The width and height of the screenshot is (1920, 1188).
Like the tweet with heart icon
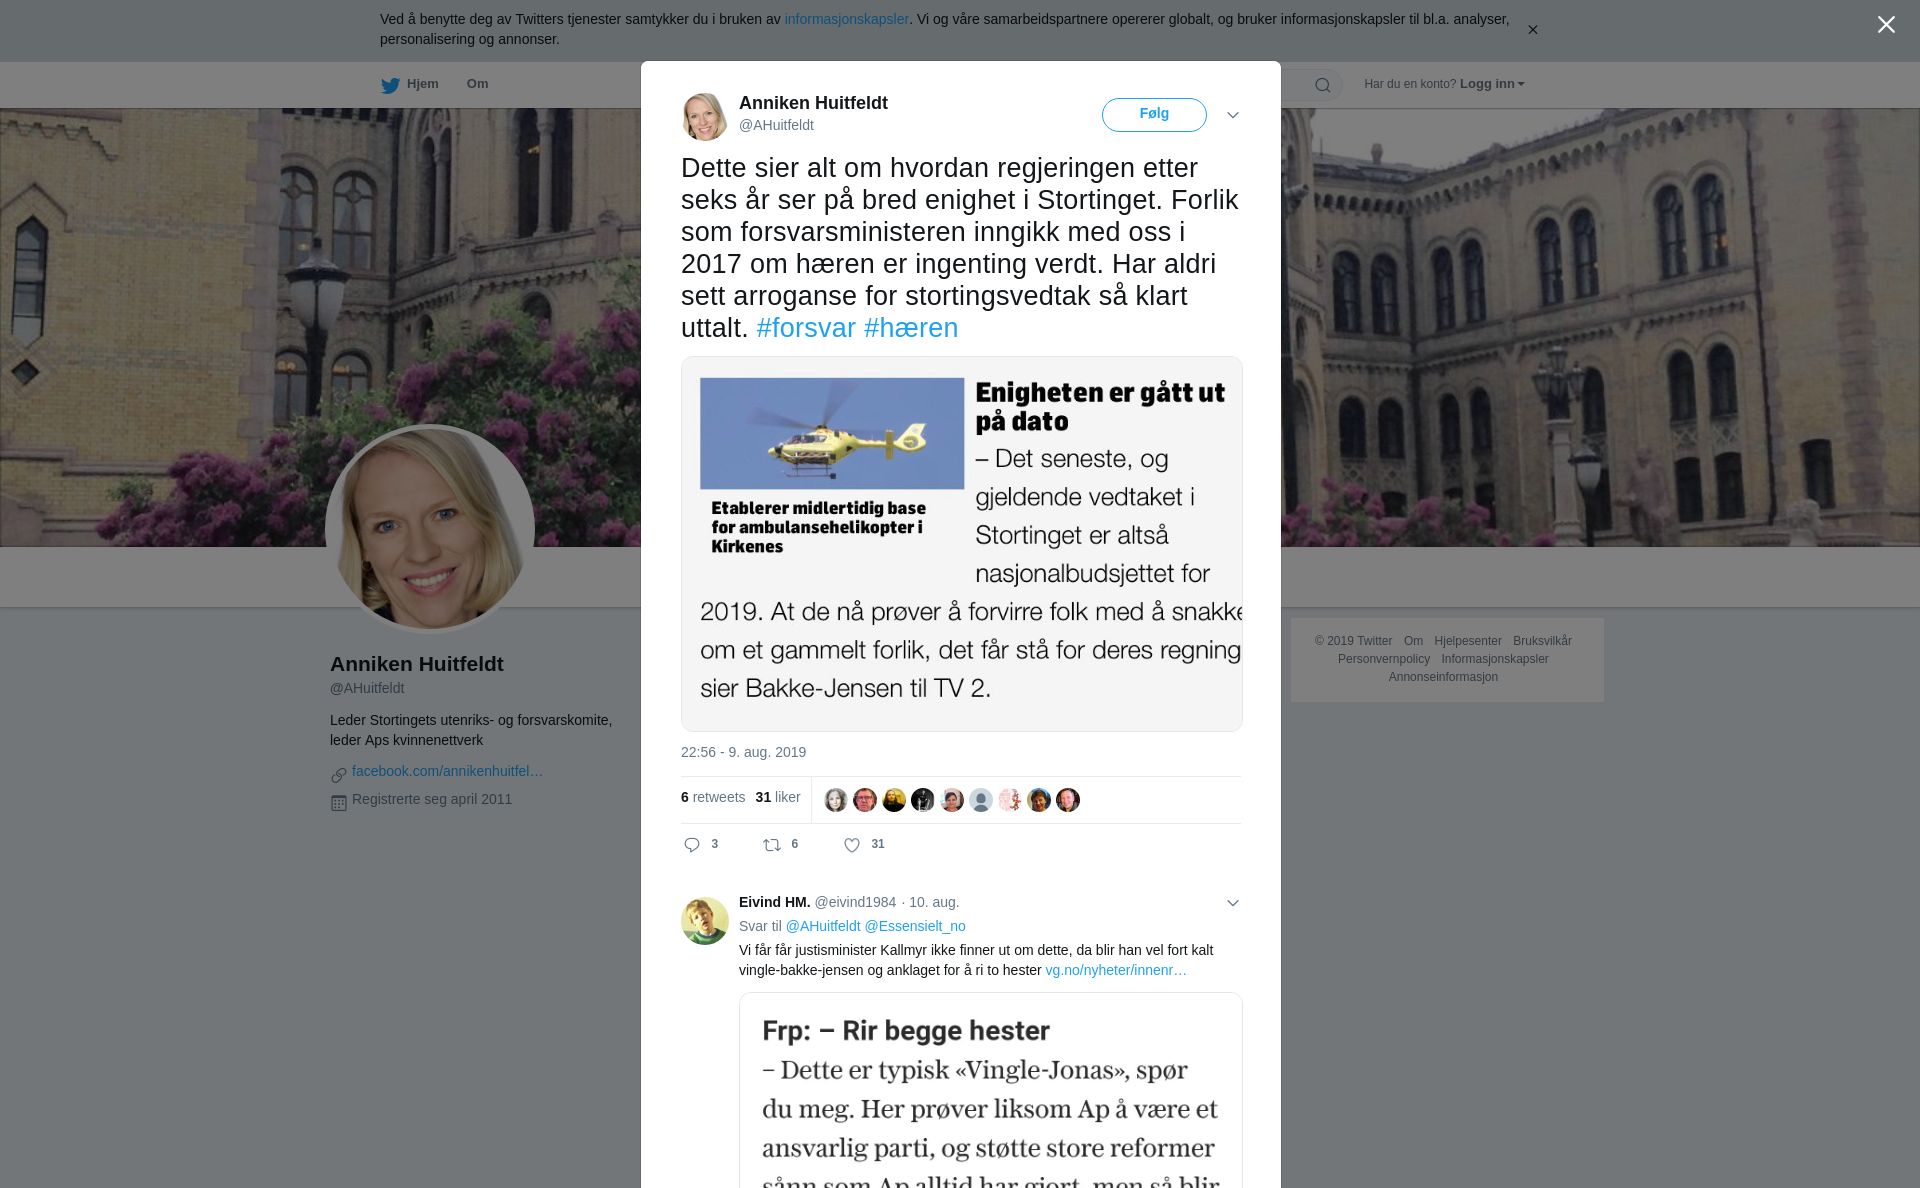852,845
